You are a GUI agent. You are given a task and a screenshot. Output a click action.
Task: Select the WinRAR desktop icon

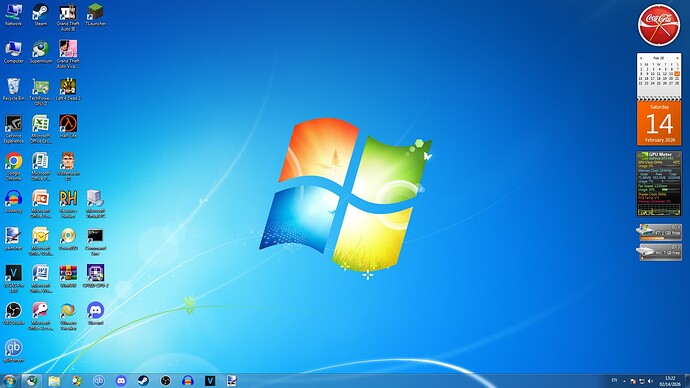point(68,276)
